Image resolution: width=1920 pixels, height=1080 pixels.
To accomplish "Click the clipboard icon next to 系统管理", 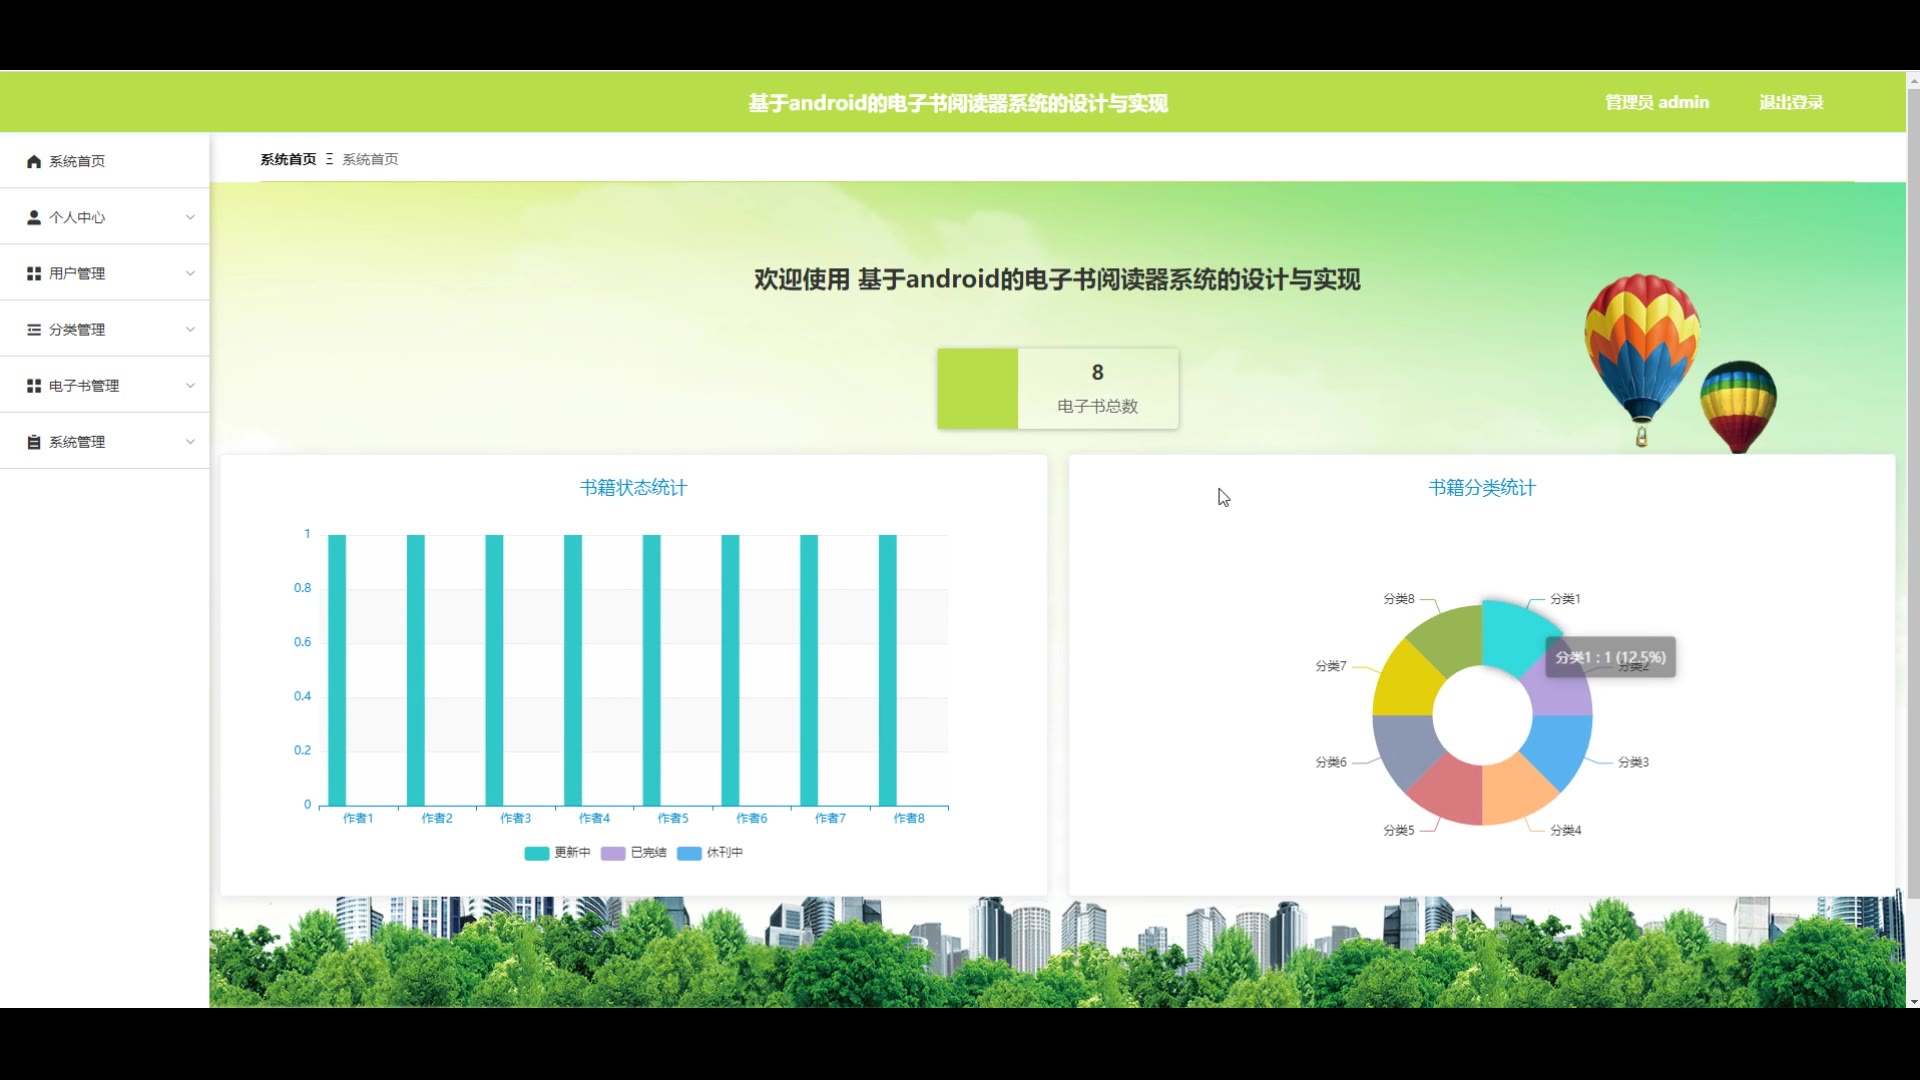I will (34, 441).
